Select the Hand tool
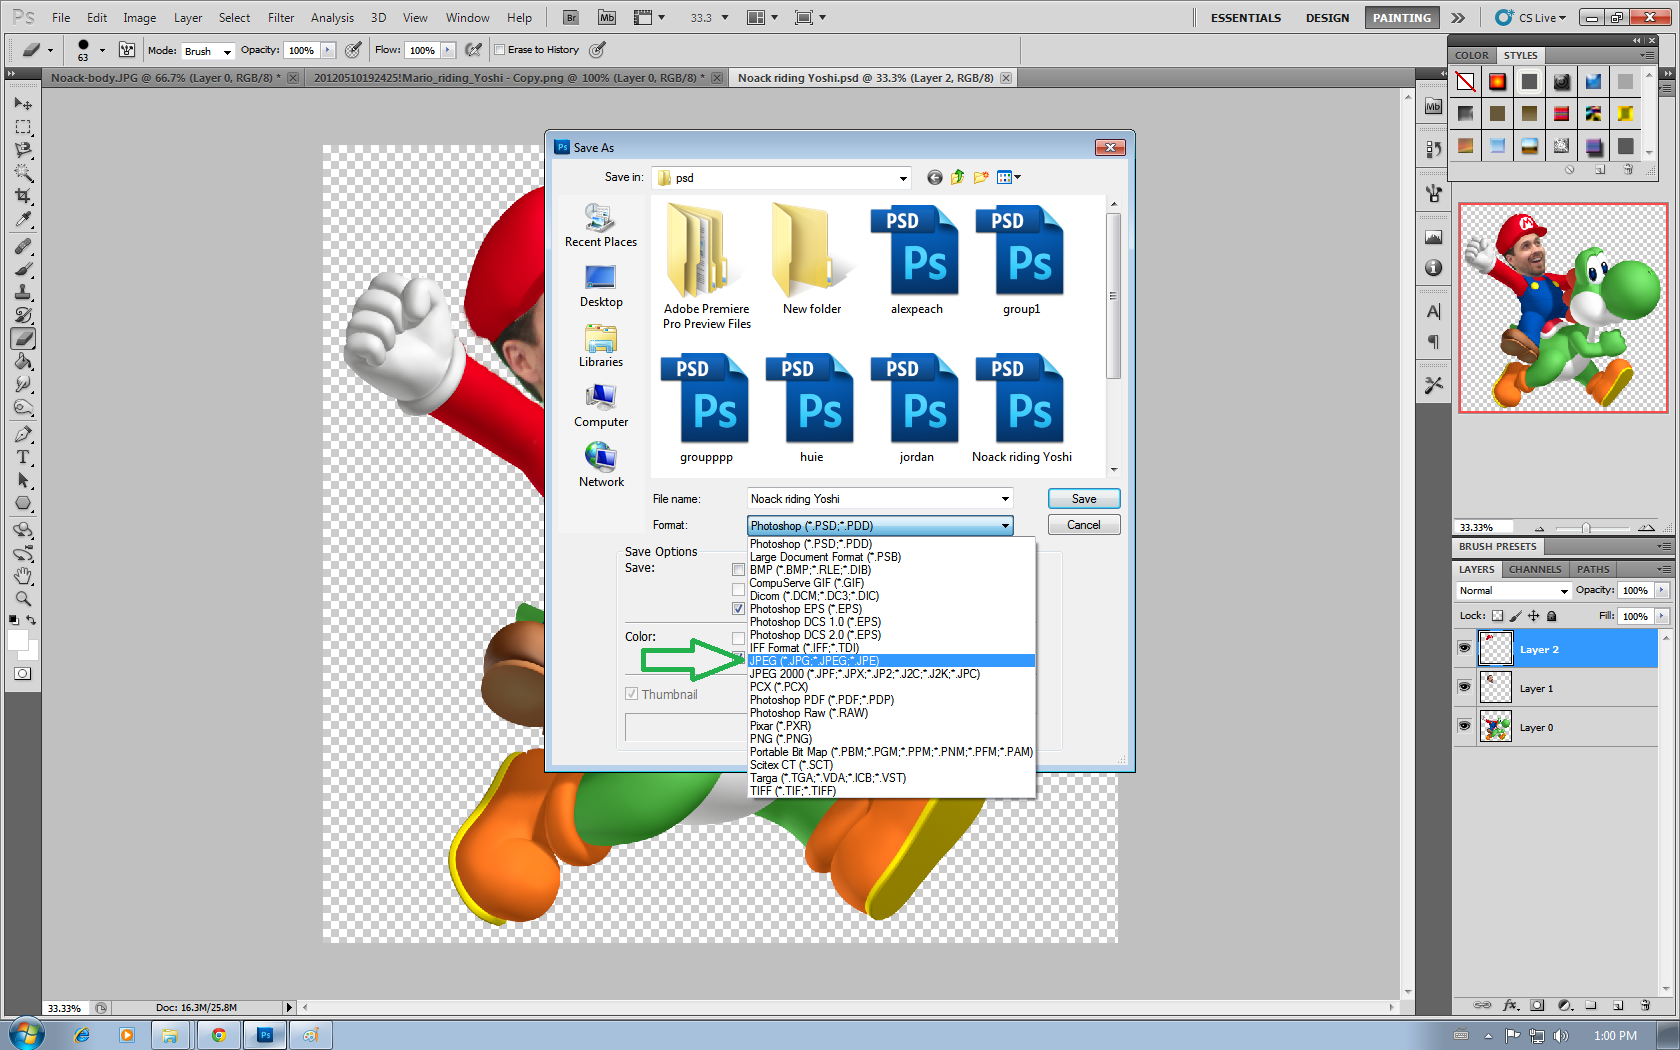Image resolution: width=1680 pixels, height=1050 pixels. 23,576
